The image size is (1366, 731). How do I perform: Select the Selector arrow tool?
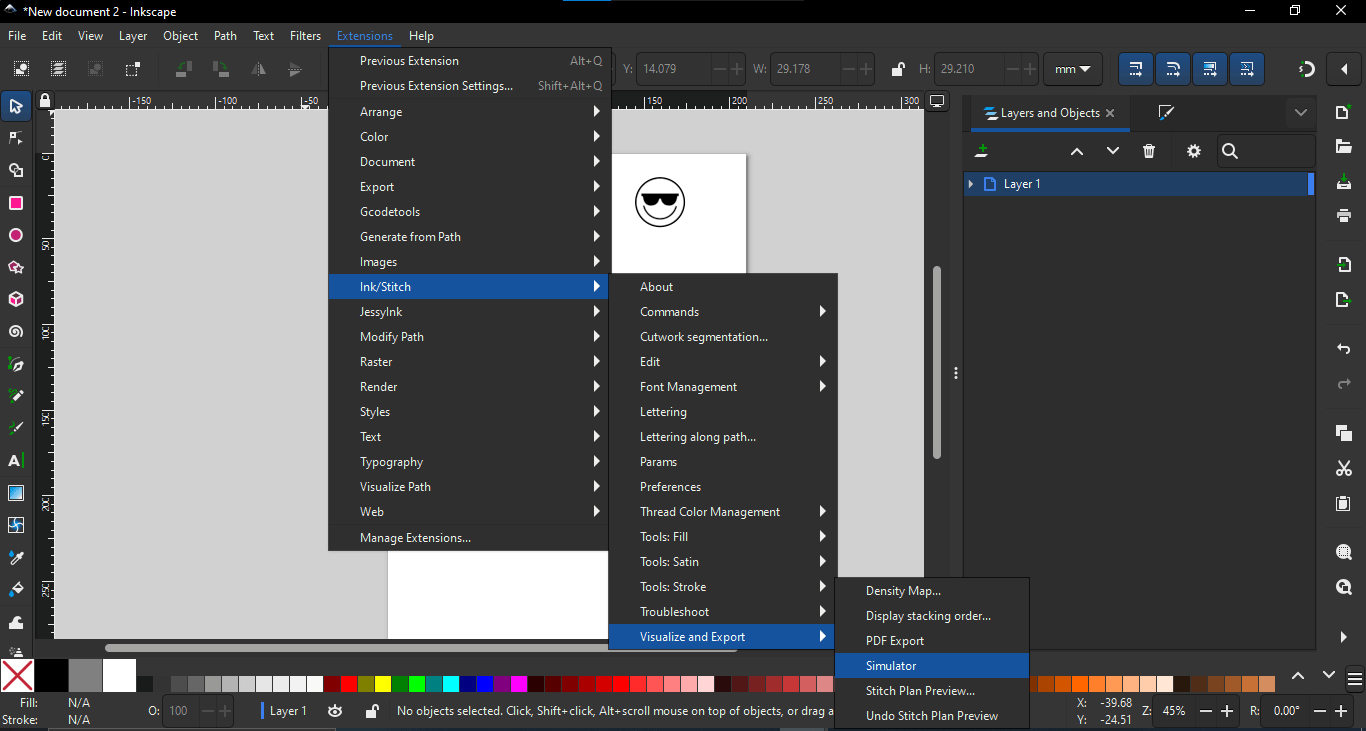[x=16, y=106]
